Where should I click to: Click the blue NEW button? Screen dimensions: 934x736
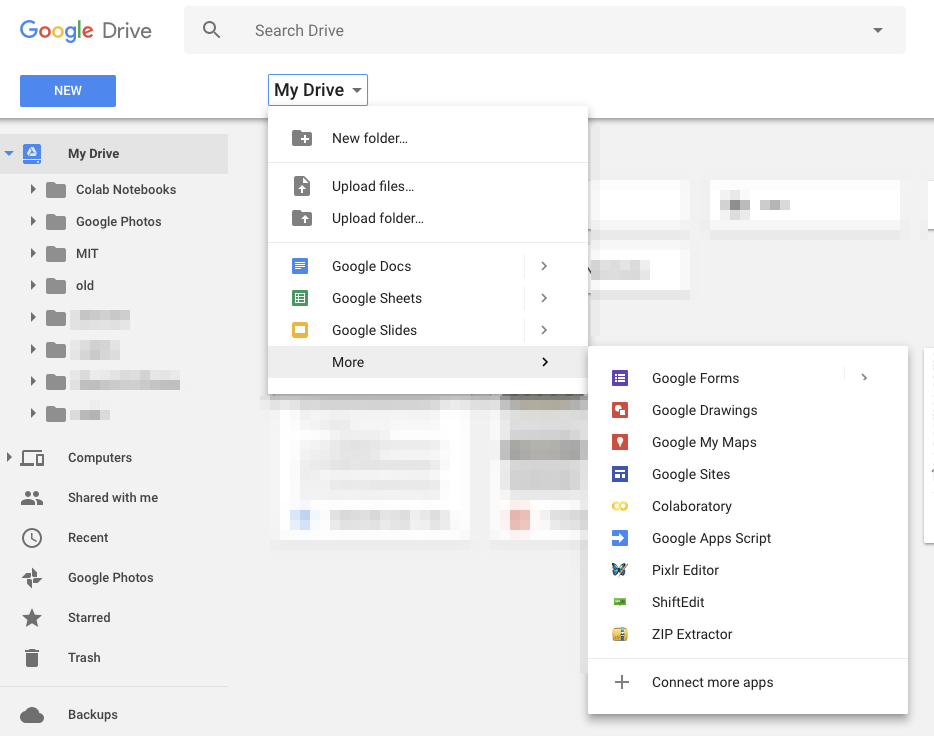[x=68, y=91]
